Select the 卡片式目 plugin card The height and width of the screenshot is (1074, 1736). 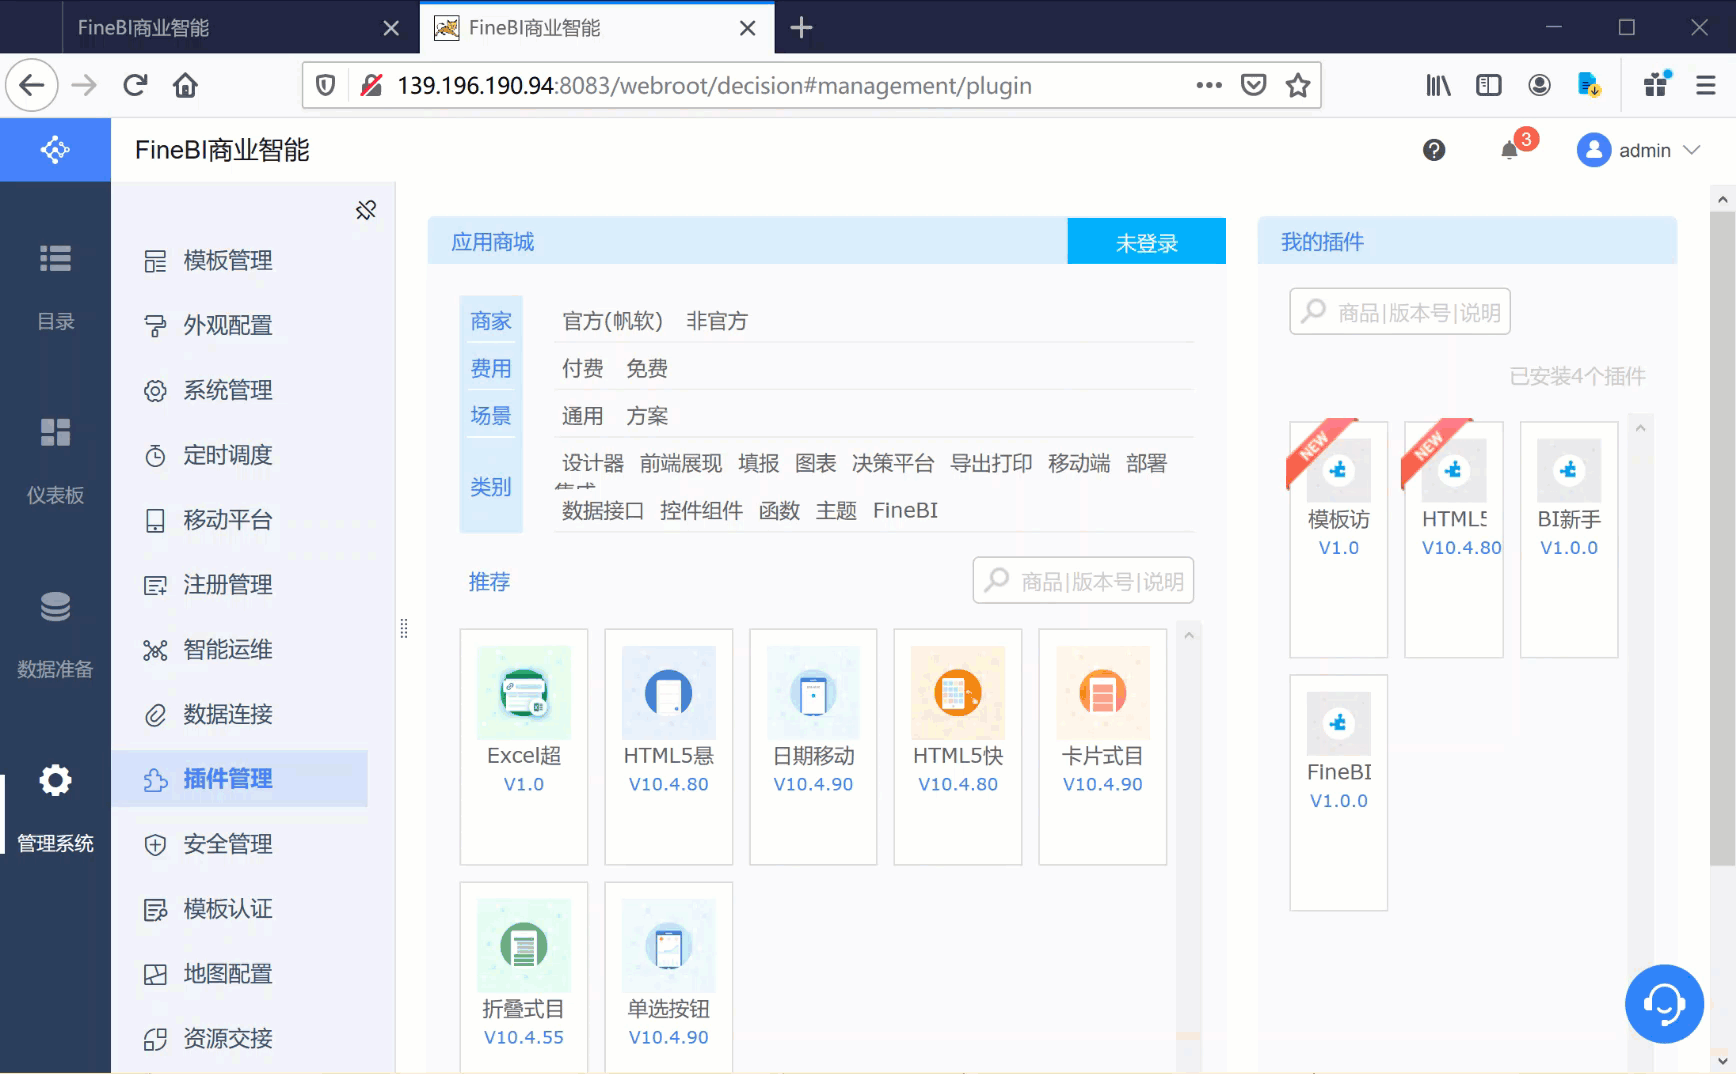pos(1103,746)
